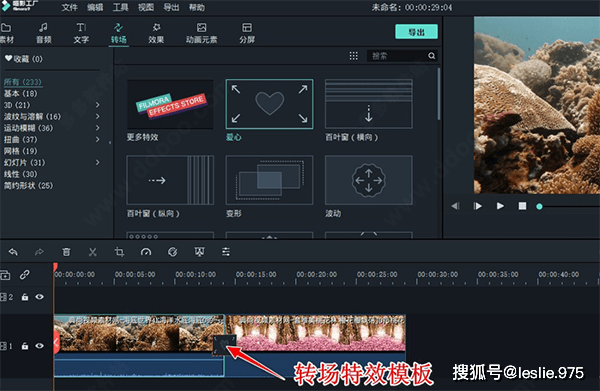The height and width of the screenshot is (391, 600).
Task: Click the redo arrow icon
Action: [x=39, y=252]
